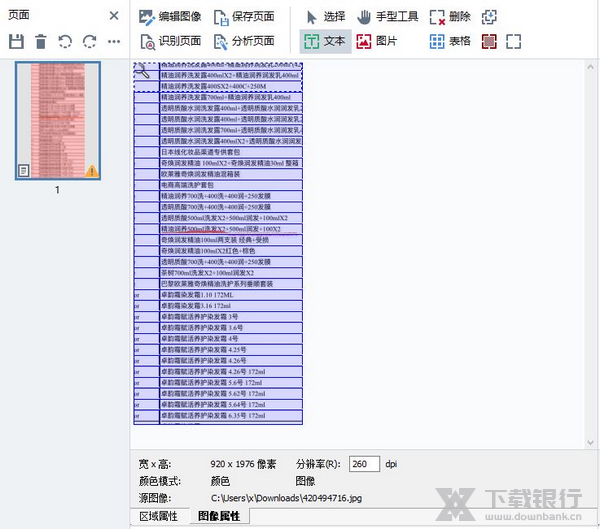Switch to 图像属性 tab

pos(219,516)
